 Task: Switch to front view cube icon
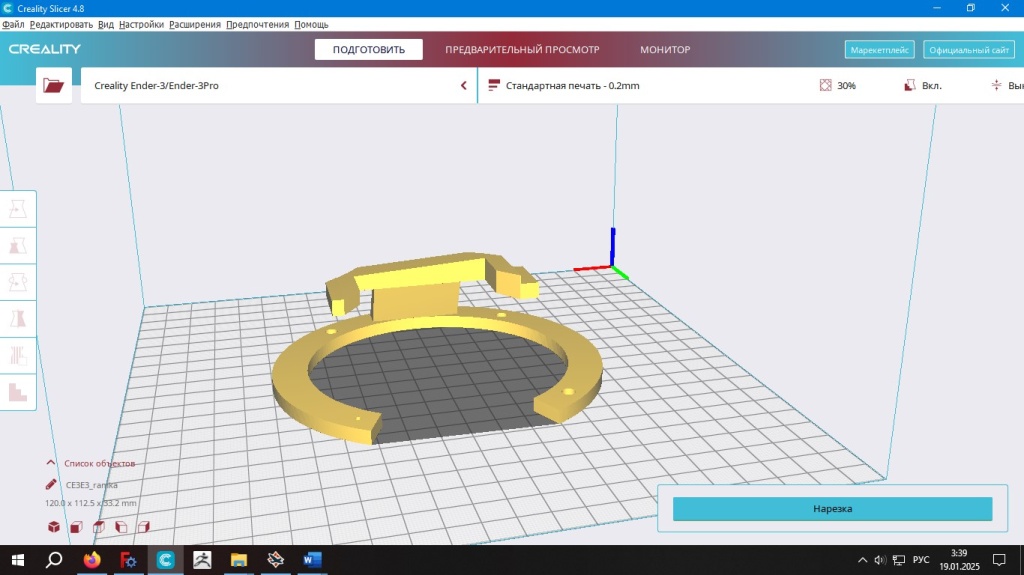coord(76,527)
